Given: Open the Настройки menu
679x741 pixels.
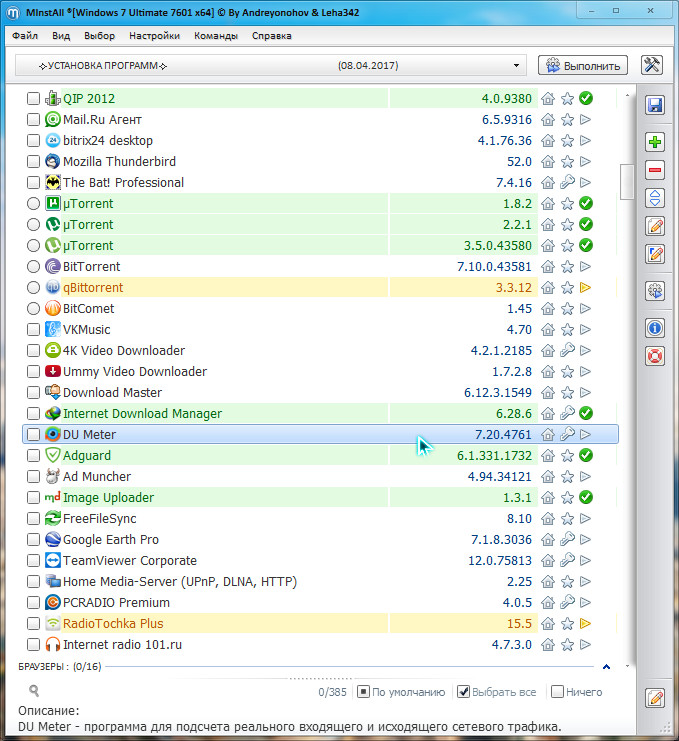Looking at the screenshot, I should [154, 35].
